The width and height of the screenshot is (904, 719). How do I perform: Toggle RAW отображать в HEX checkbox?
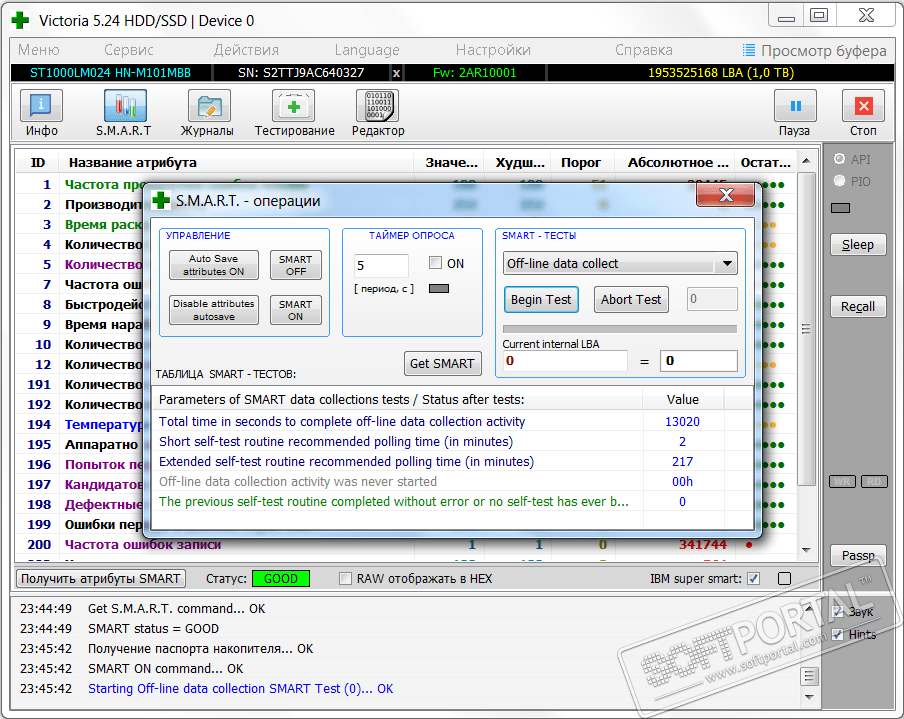click(x=345, y=578)
